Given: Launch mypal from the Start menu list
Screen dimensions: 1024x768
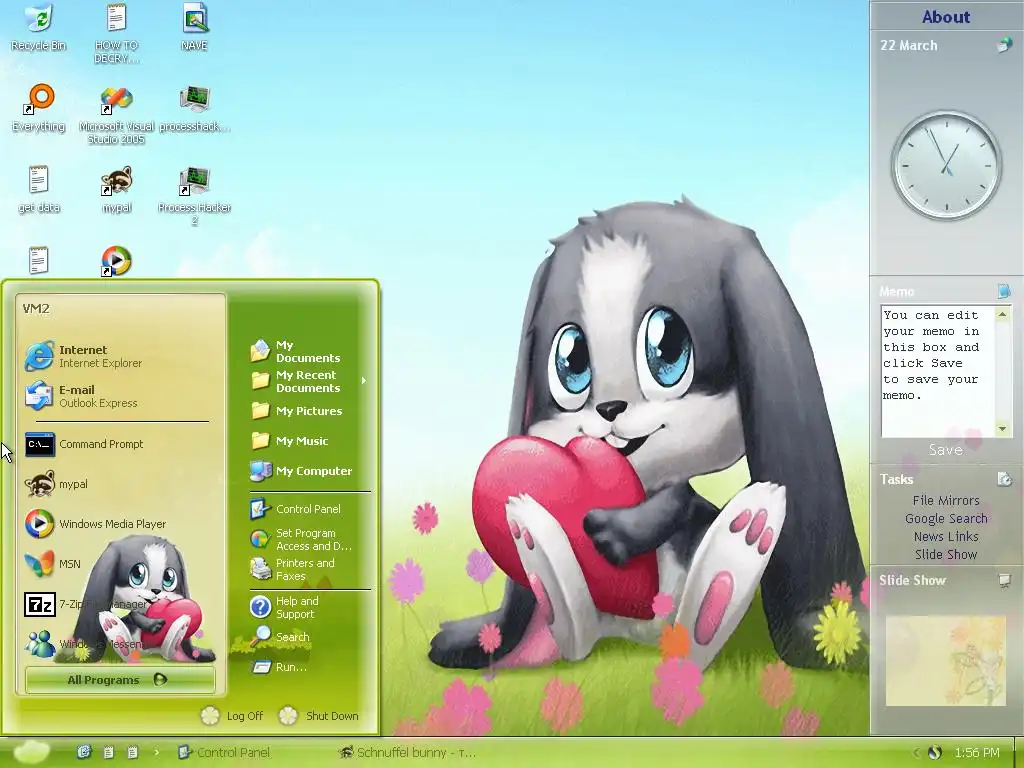Looking at the screenshot, I should point(121,484).
